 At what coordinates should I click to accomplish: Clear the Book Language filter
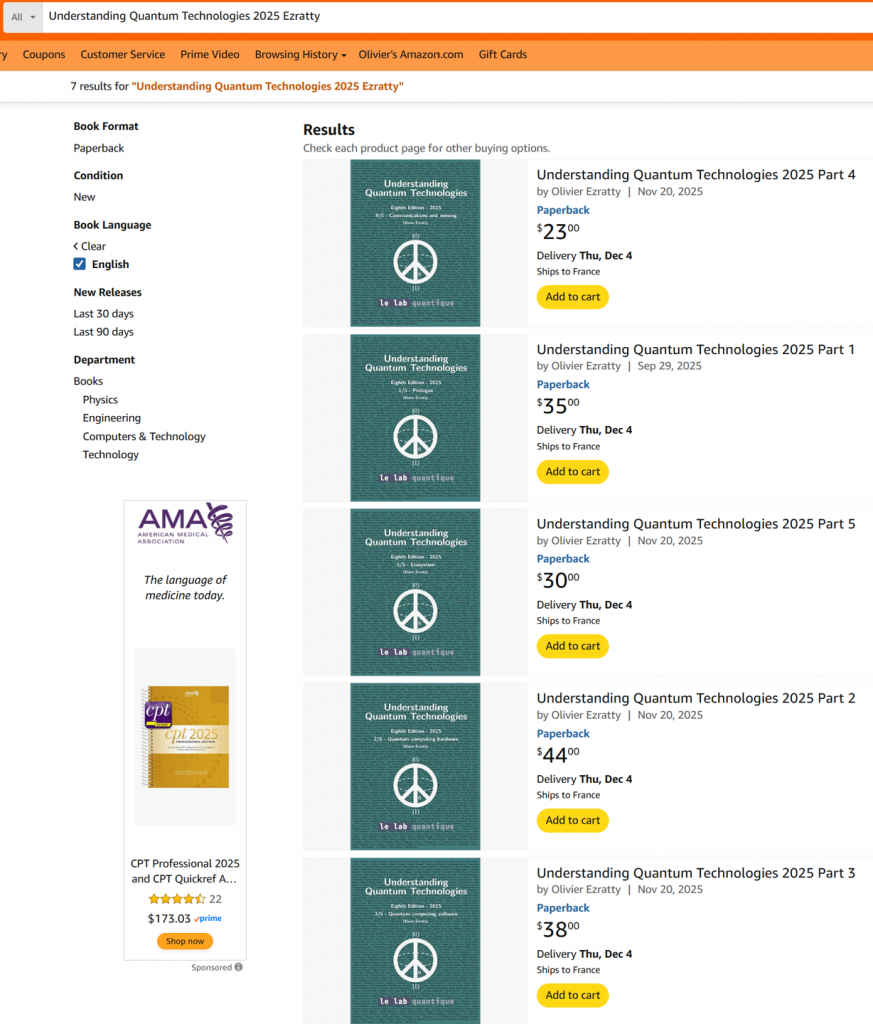[x=90, y=246]
